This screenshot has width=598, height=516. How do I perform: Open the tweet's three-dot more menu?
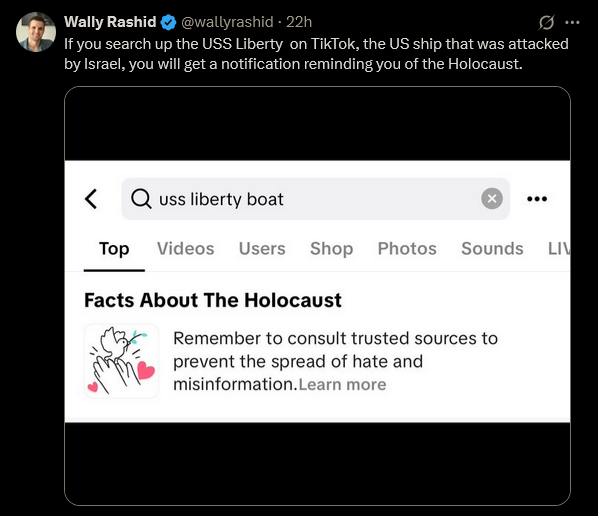click(x=572, y=23)
